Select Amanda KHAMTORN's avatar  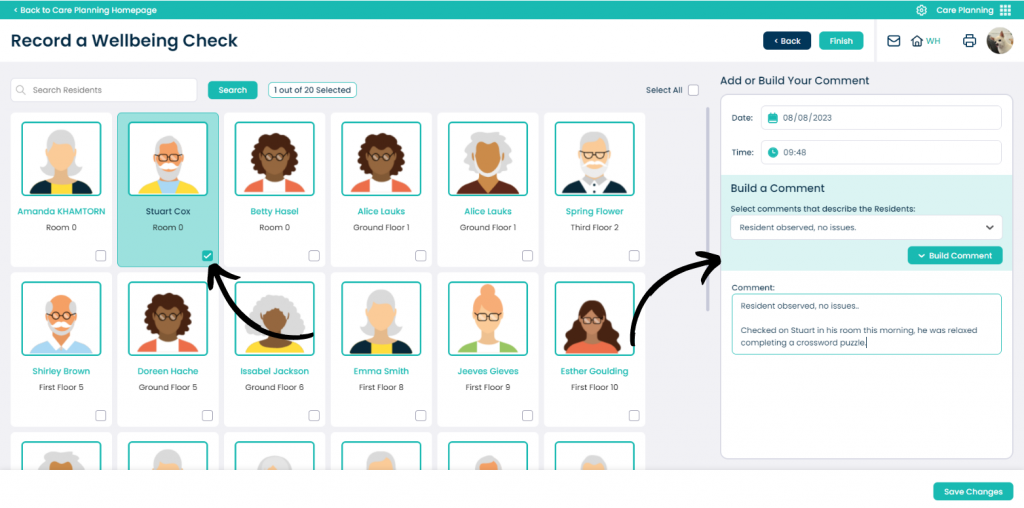61,159
